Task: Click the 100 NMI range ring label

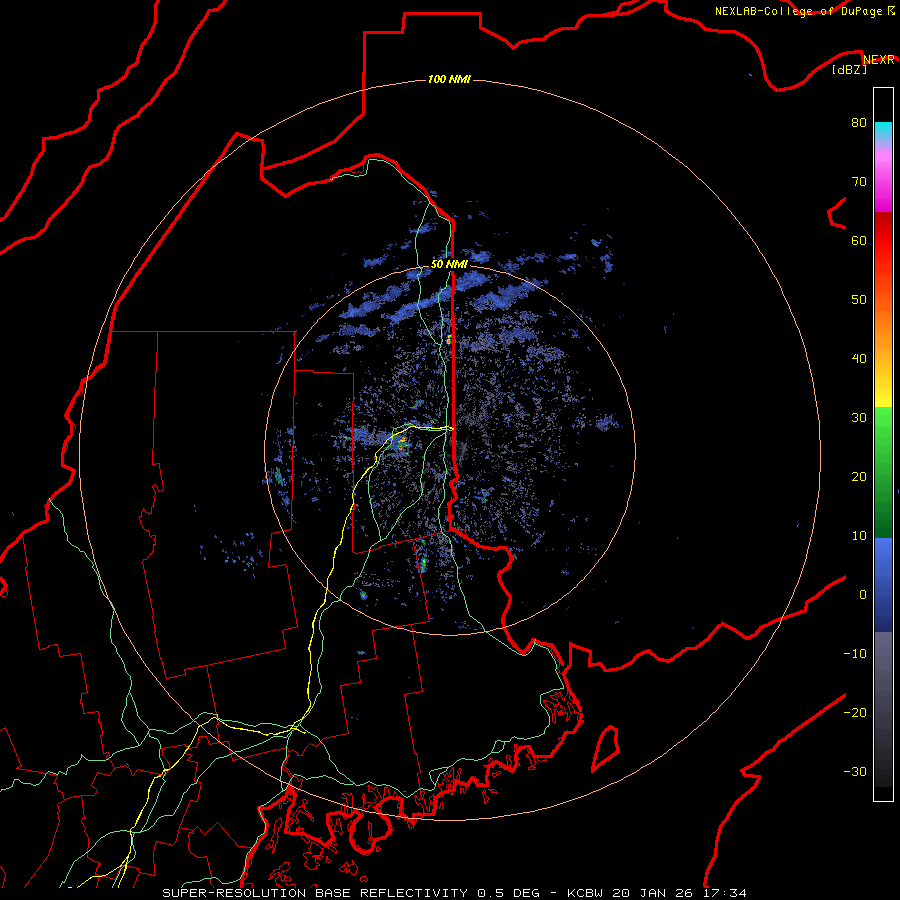Action: [x=449, y=79]
